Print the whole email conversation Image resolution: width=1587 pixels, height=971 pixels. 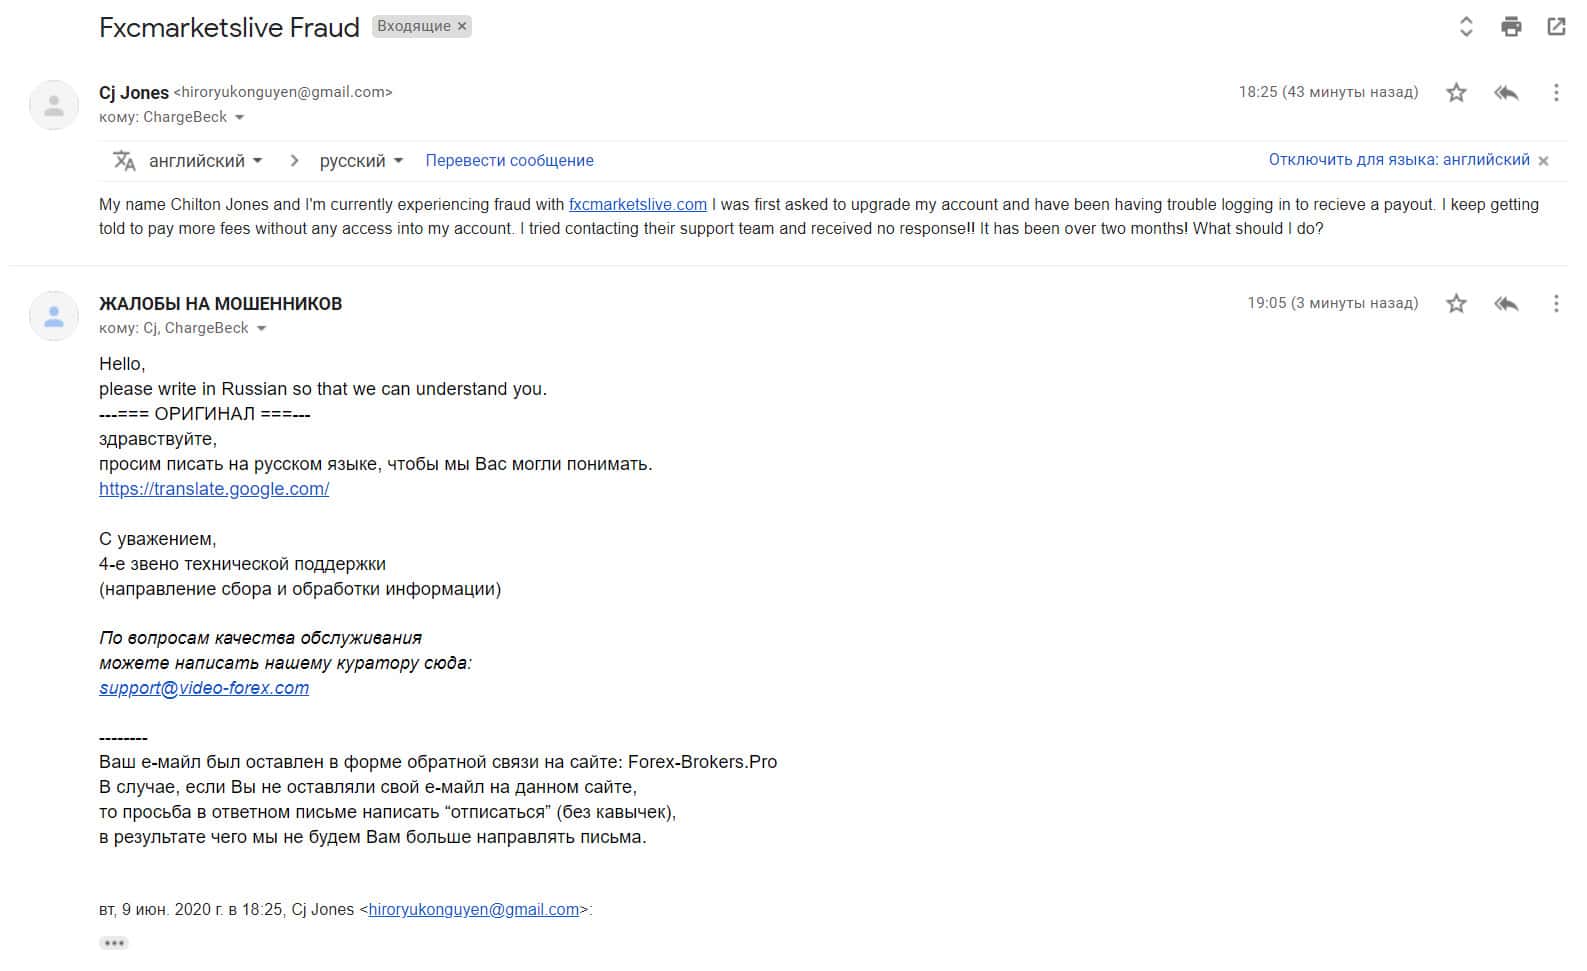(1511, 27)
